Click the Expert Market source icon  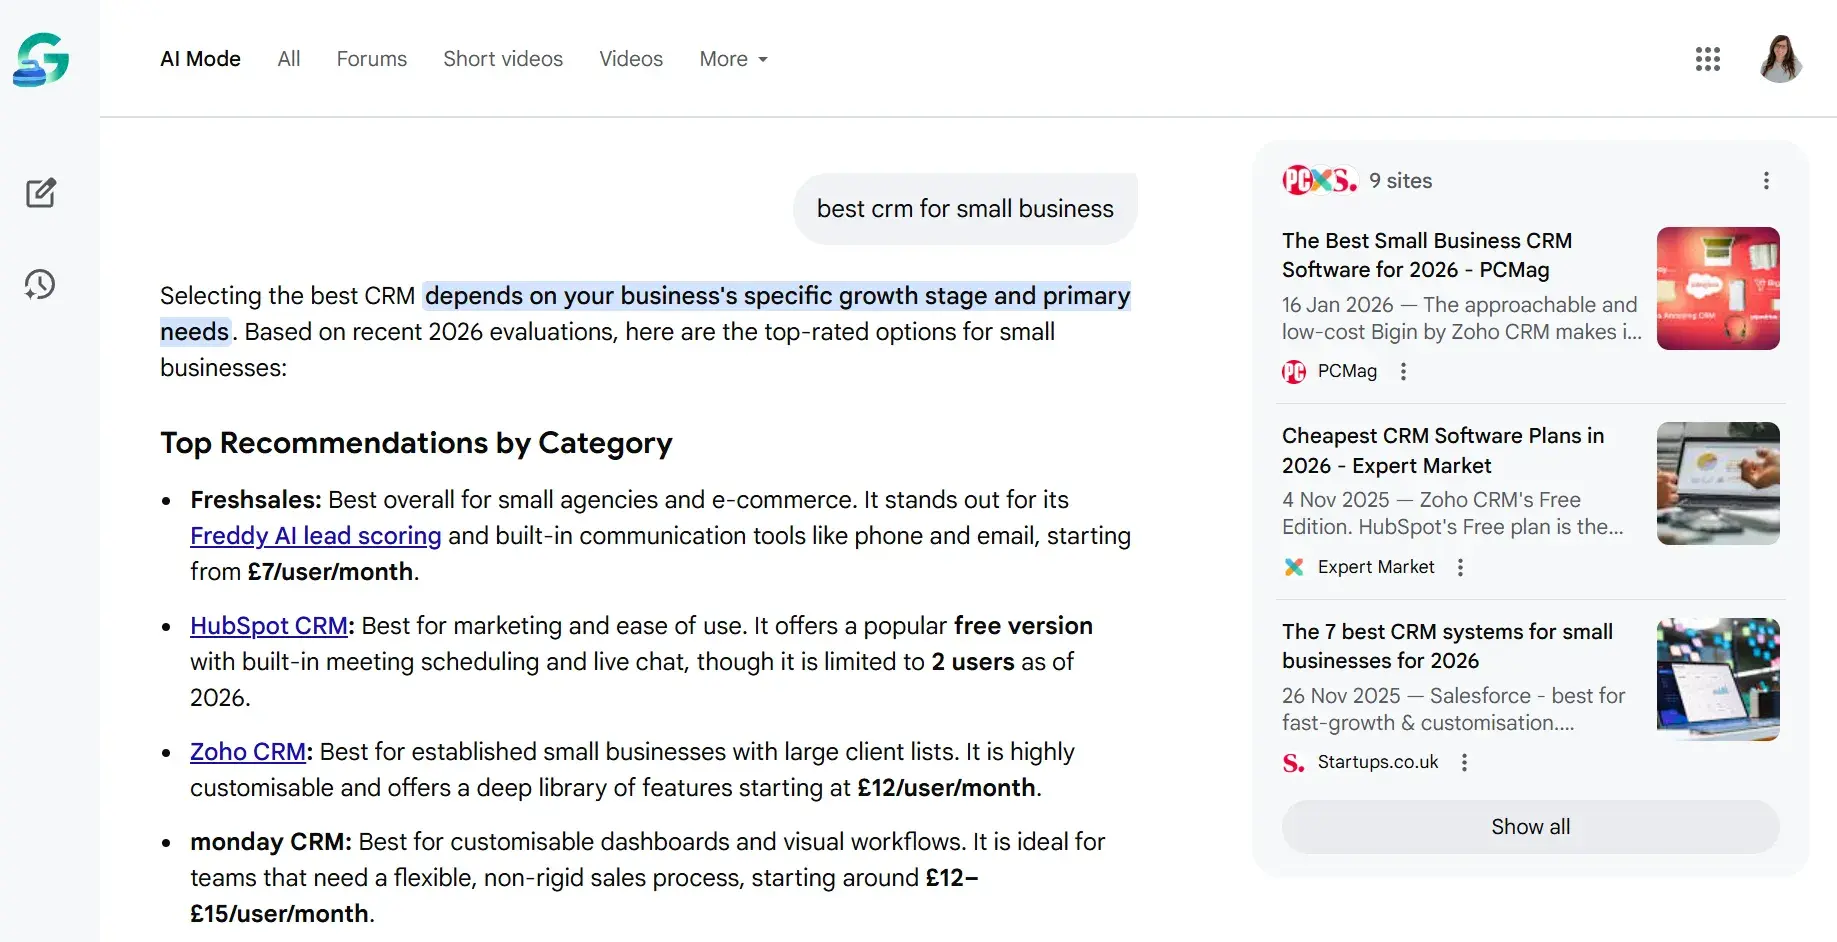pyautogui.click(x=1293, y=567)
